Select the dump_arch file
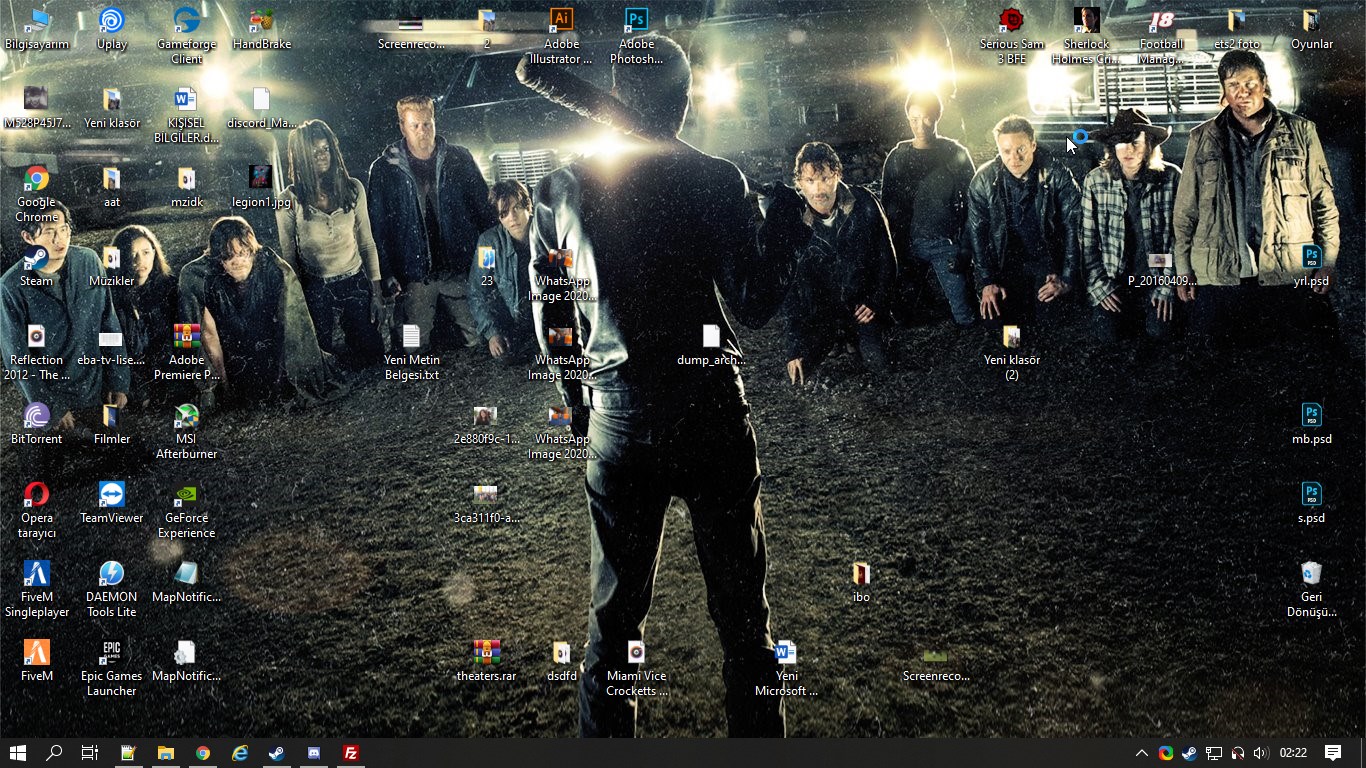The height and width of the screenshot is (768, 1366). 711,345
